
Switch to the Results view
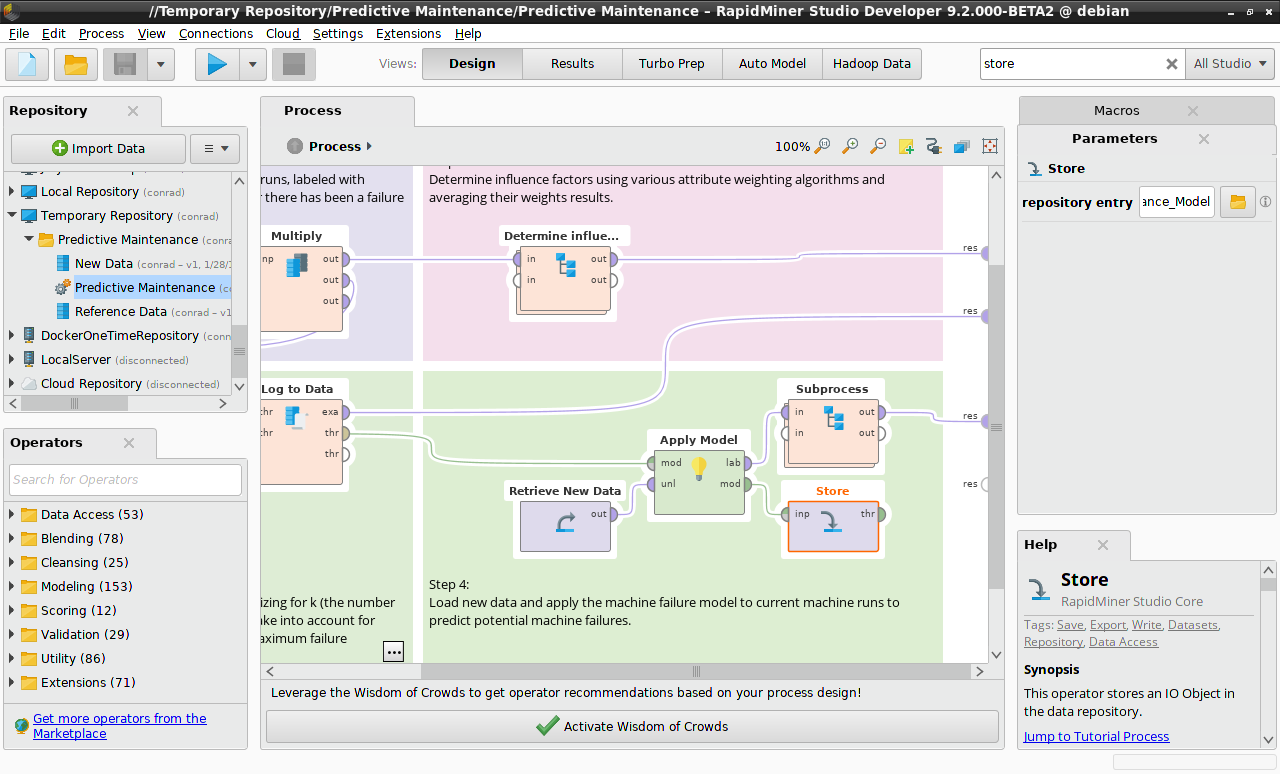tap(572, 64)
